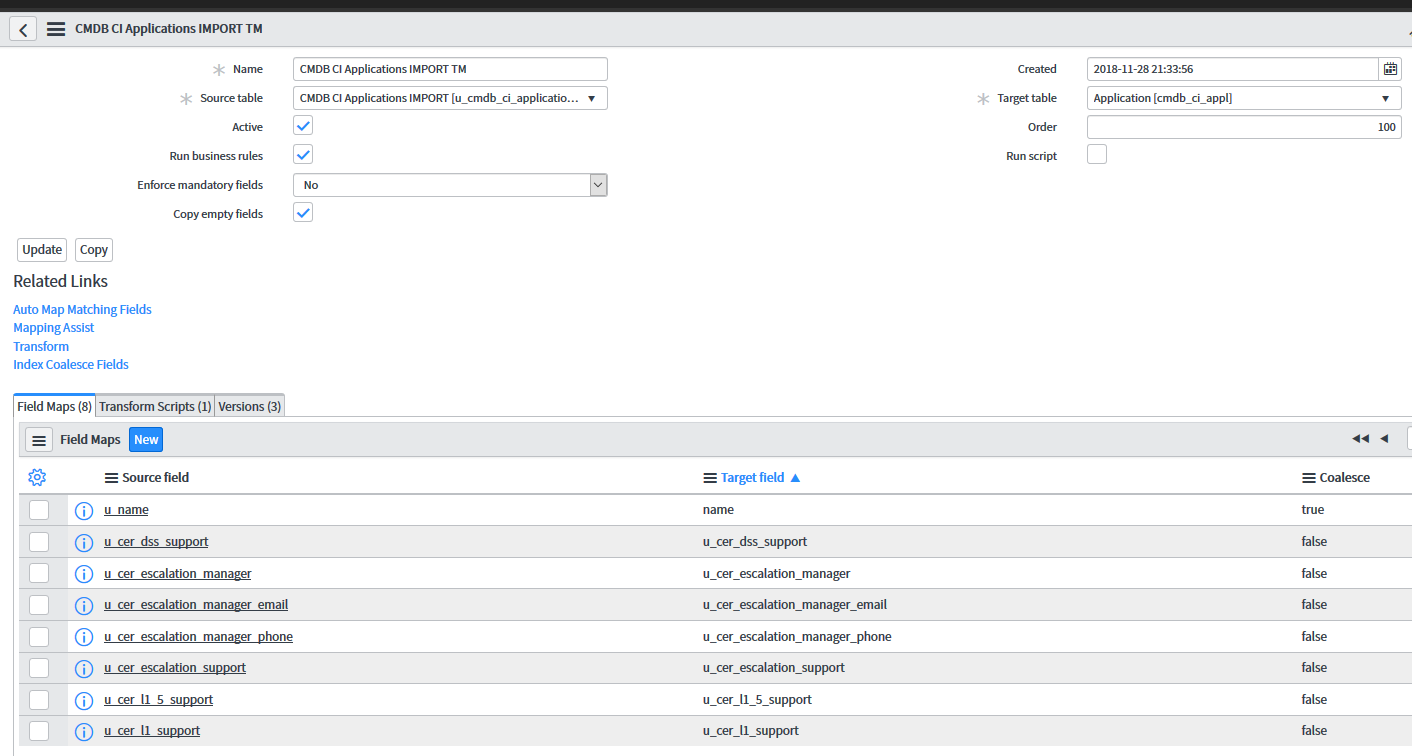Screen dimensions: 1412x756
Task: Enable the Run script checkbox
Action: [x=1097, y=155]
